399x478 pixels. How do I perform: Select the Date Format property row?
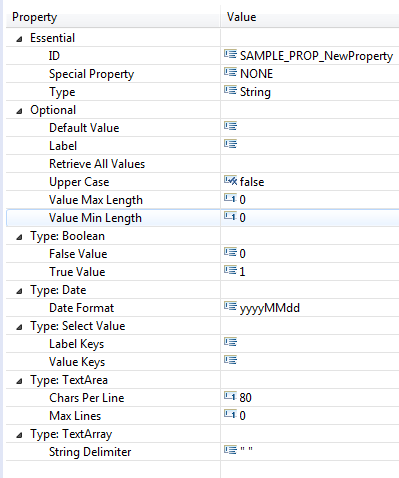(x=202, y=308)
